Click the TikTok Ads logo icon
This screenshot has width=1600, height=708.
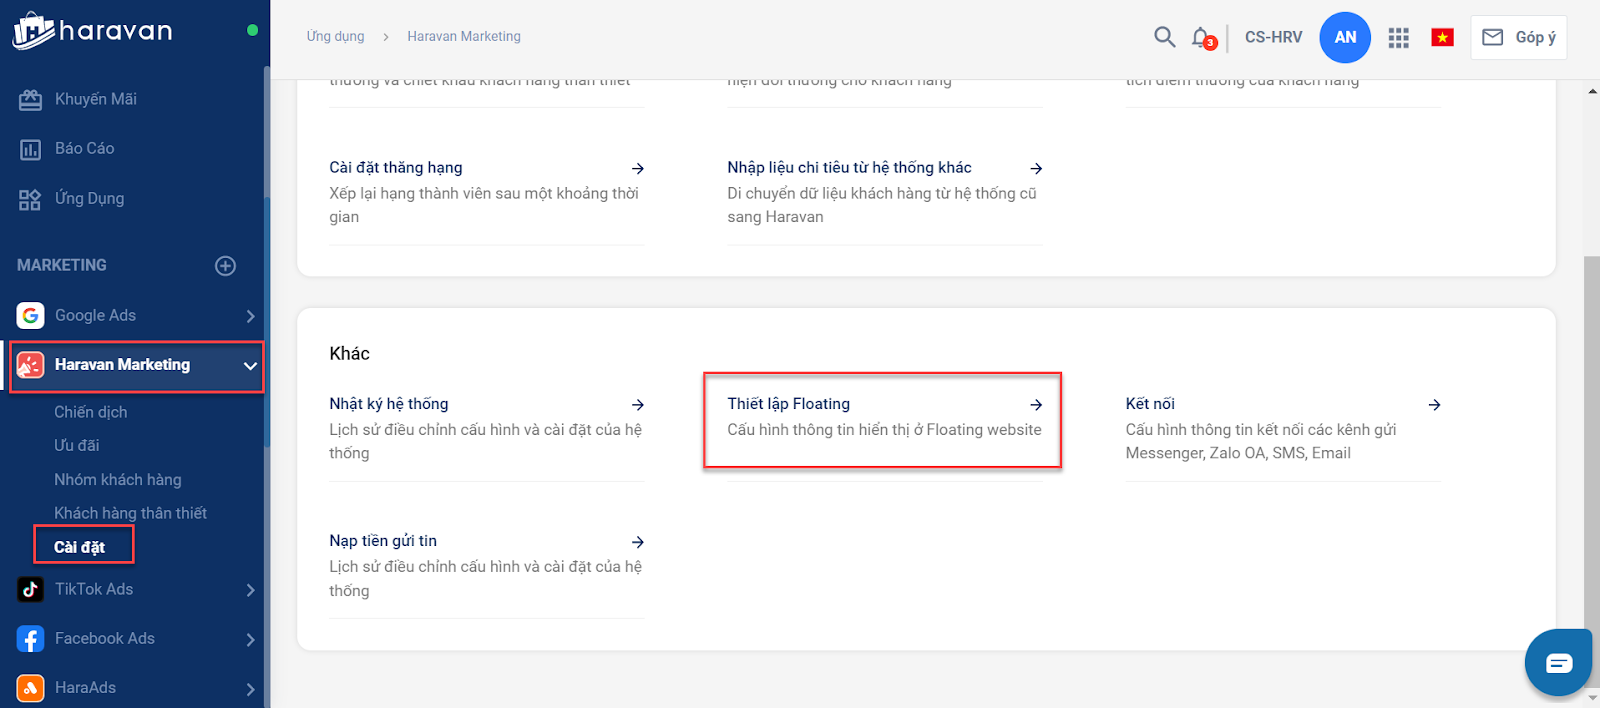click(30, 590)
